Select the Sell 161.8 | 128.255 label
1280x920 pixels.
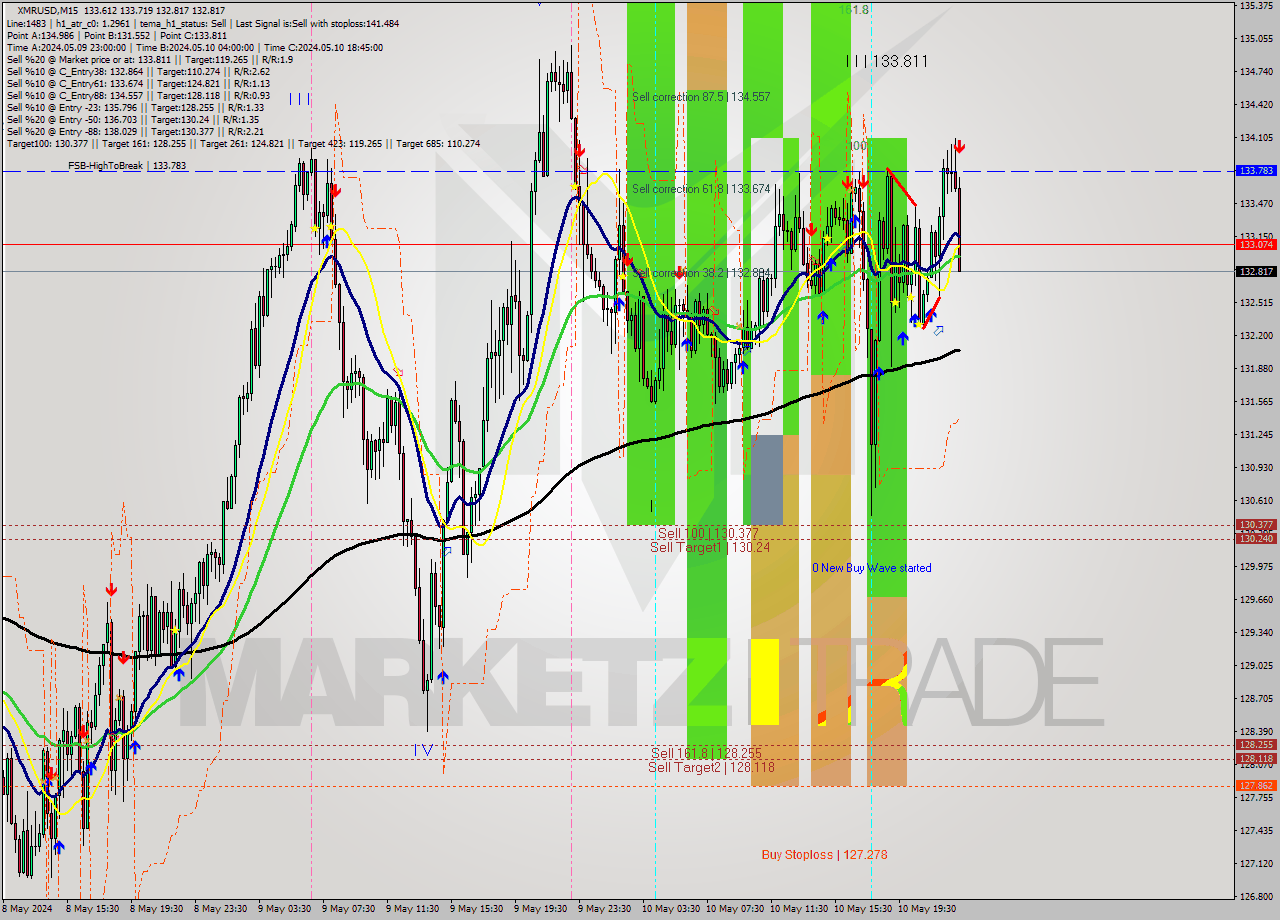click(x=706, y=753)
